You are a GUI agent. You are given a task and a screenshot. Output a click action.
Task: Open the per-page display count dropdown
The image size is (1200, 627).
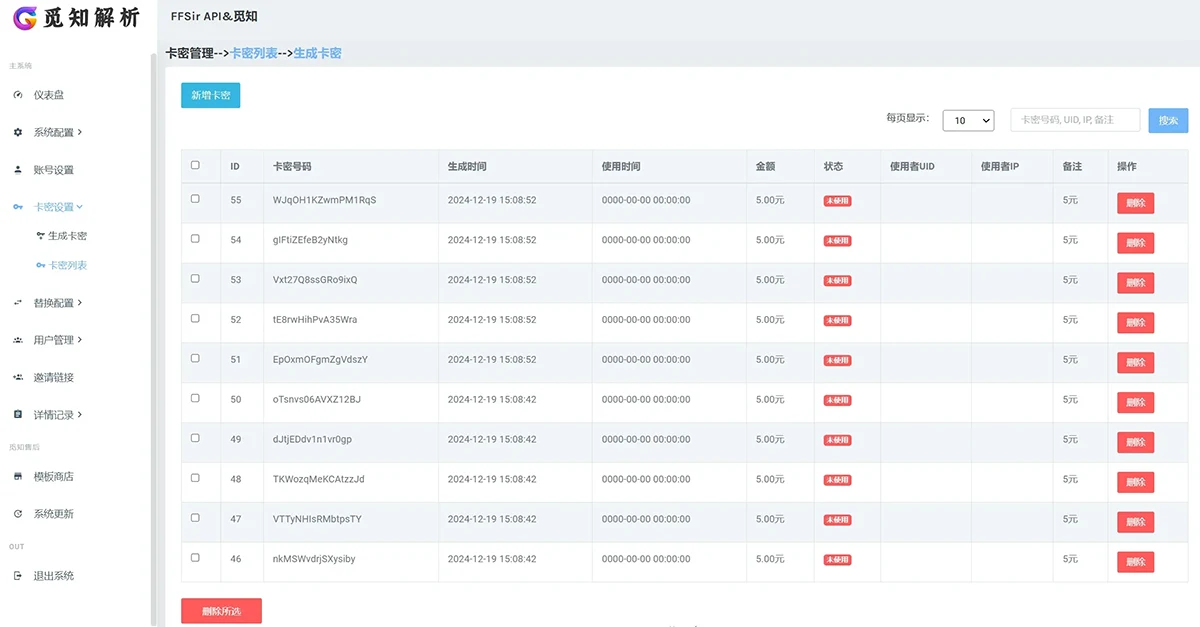967,120
